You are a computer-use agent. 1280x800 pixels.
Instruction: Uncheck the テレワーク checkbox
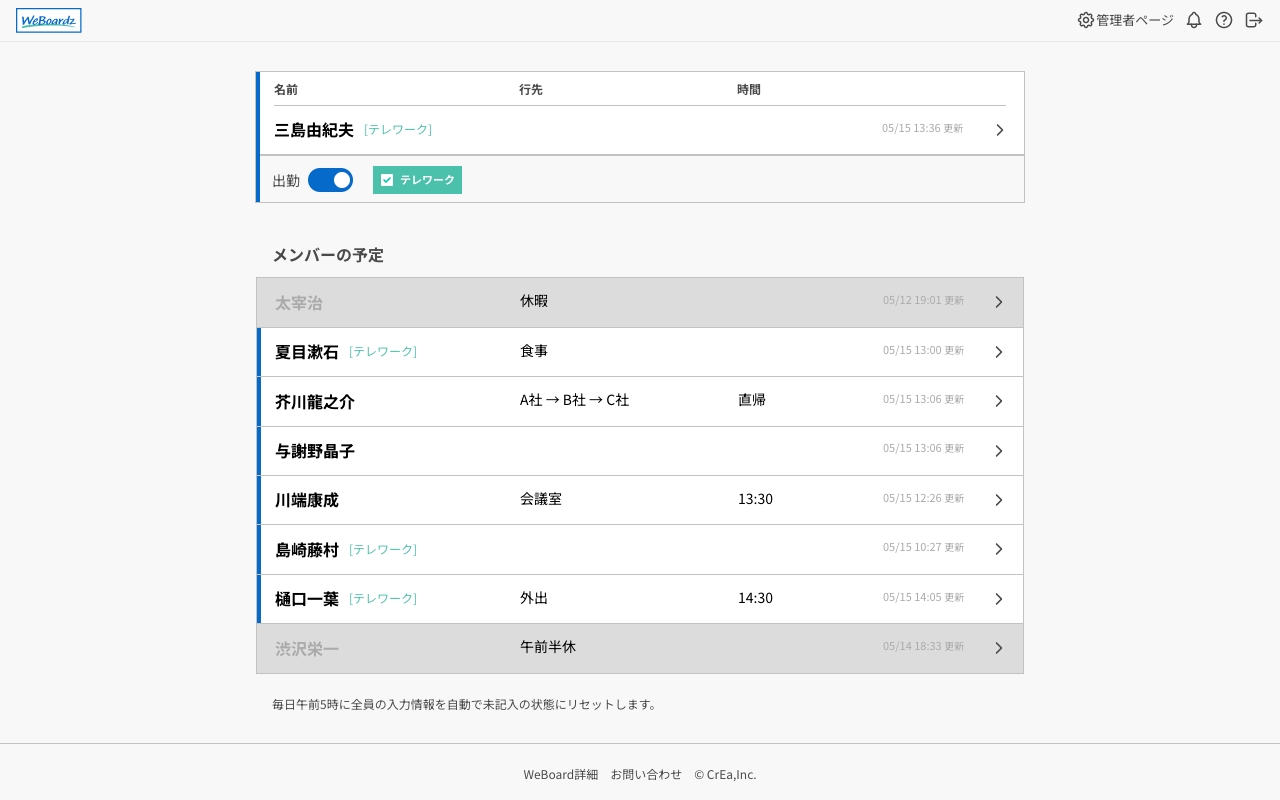click(x=387, y=180)
